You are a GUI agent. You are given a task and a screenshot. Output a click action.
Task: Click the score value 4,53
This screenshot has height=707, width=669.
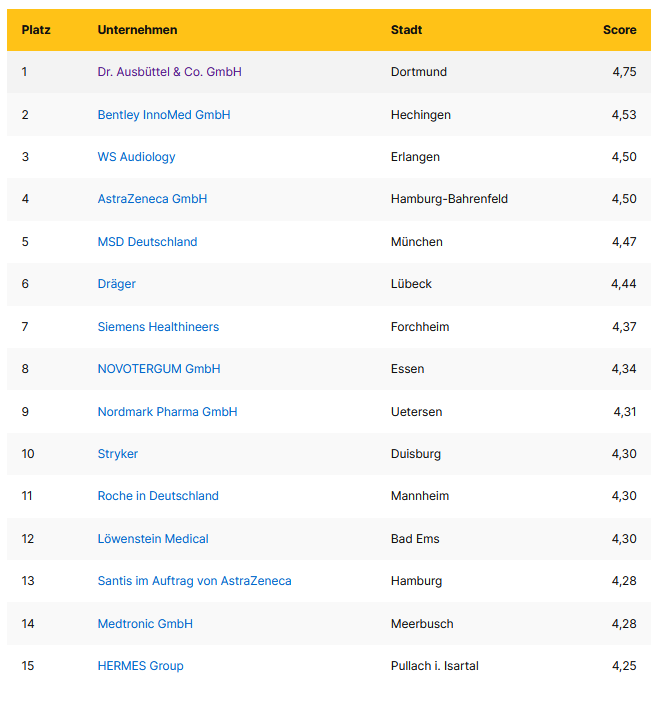point(624,115)
